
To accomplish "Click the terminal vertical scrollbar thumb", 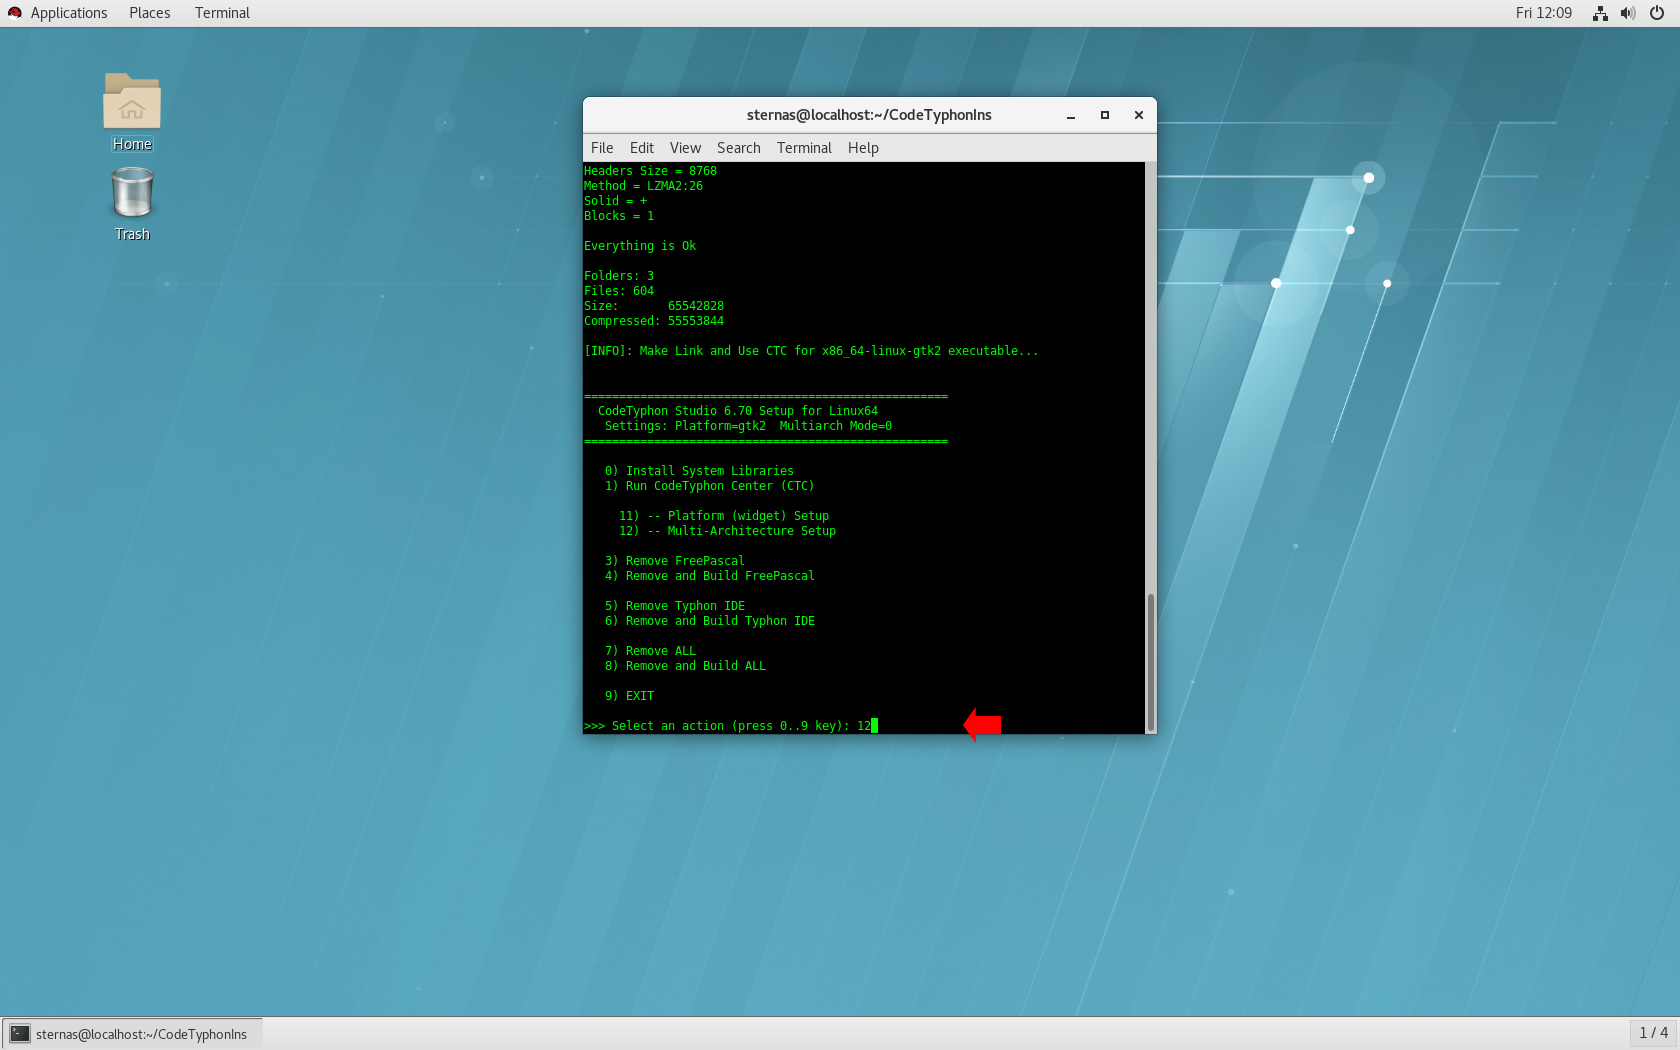I will coord(1151,663).
